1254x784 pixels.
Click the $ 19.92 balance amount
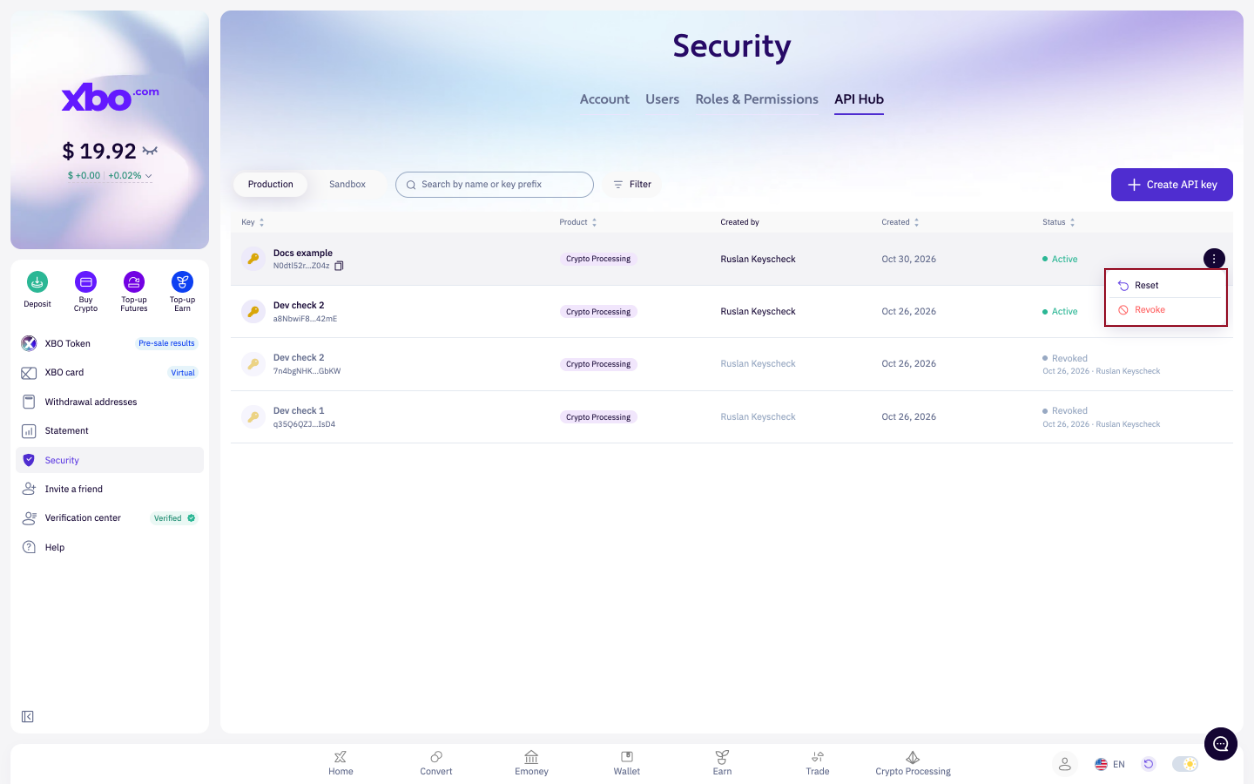point(99,151)
